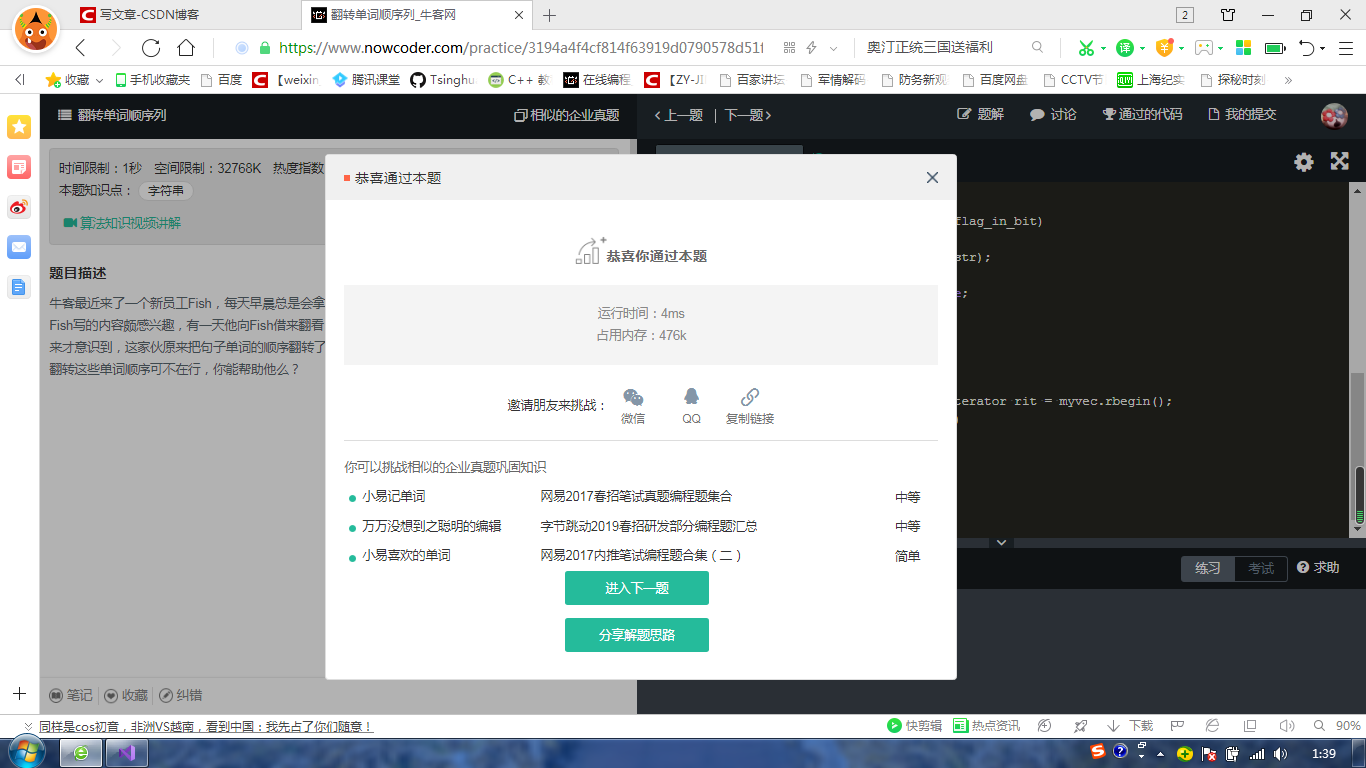Collapse code panel with down chevron
The width and height of the screenshot is (1366, 768).
1000,541
